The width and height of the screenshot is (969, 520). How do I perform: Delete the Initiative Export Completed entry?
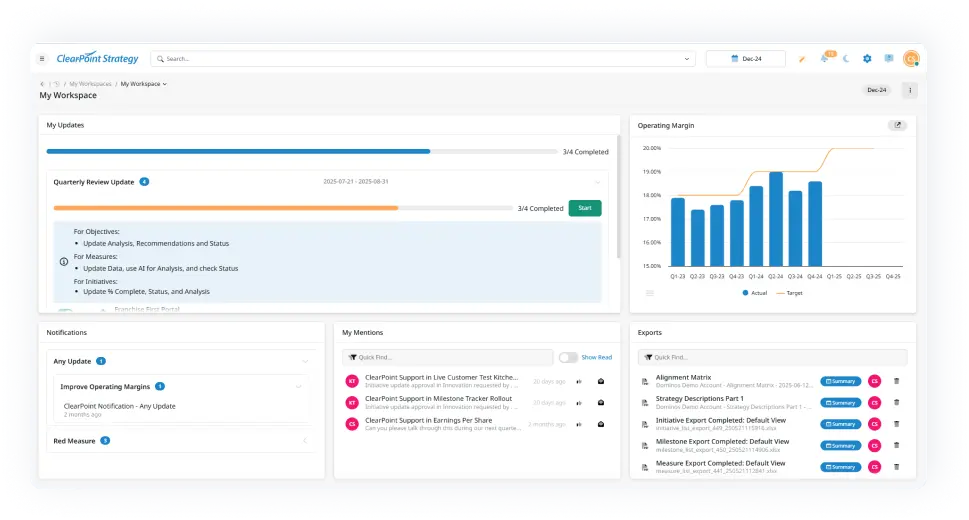(x=896, y=424)
